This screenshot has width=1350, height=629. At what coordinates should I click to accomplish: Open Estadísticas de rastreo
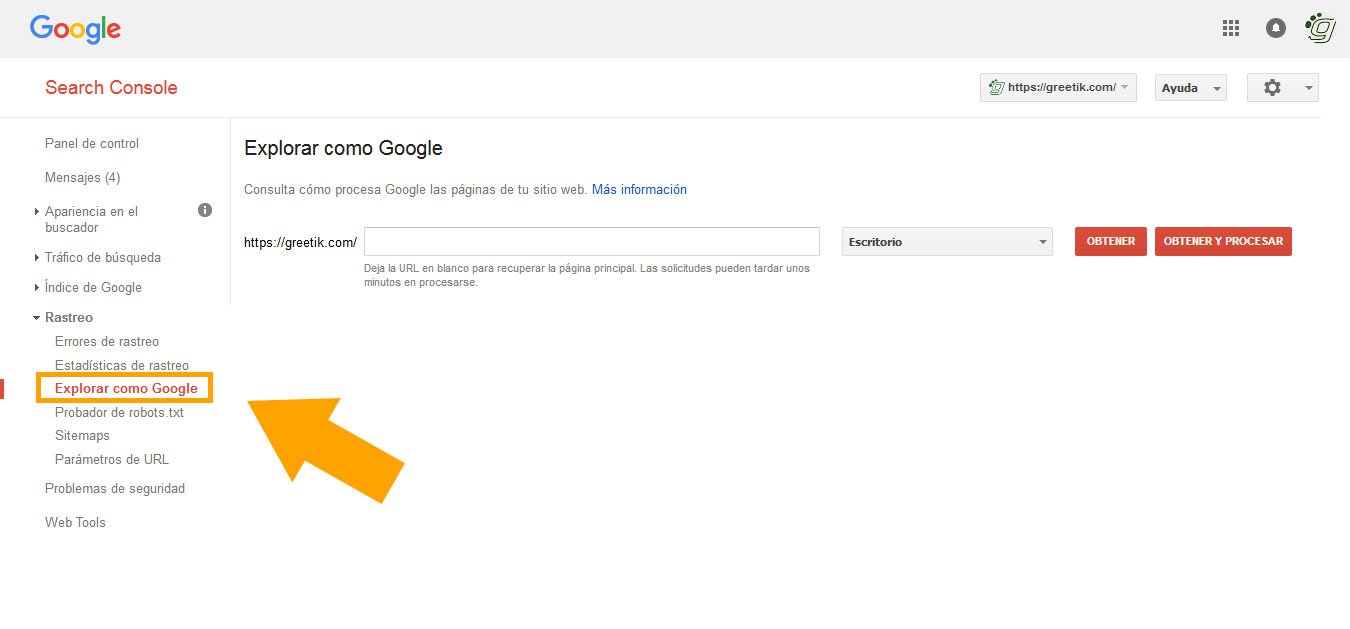(122, 365)
